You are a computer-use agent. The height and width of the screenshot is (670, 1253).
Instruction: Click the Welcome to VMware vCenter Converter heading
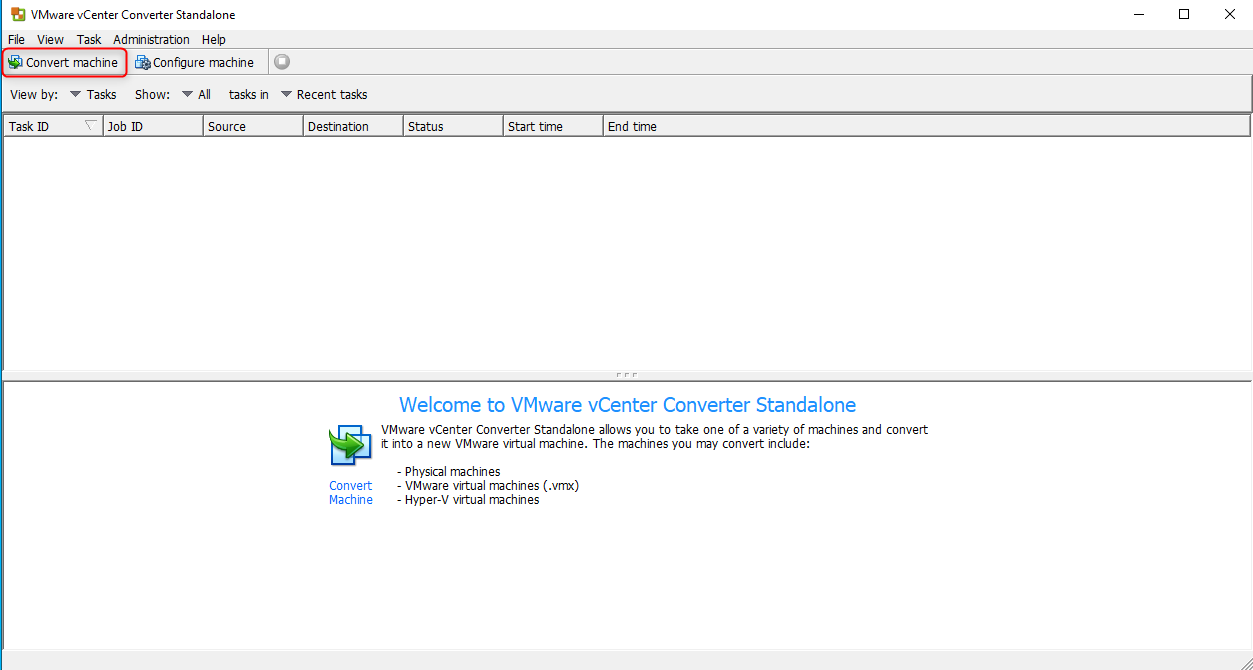pyautogui.click(x=627, y=405)
